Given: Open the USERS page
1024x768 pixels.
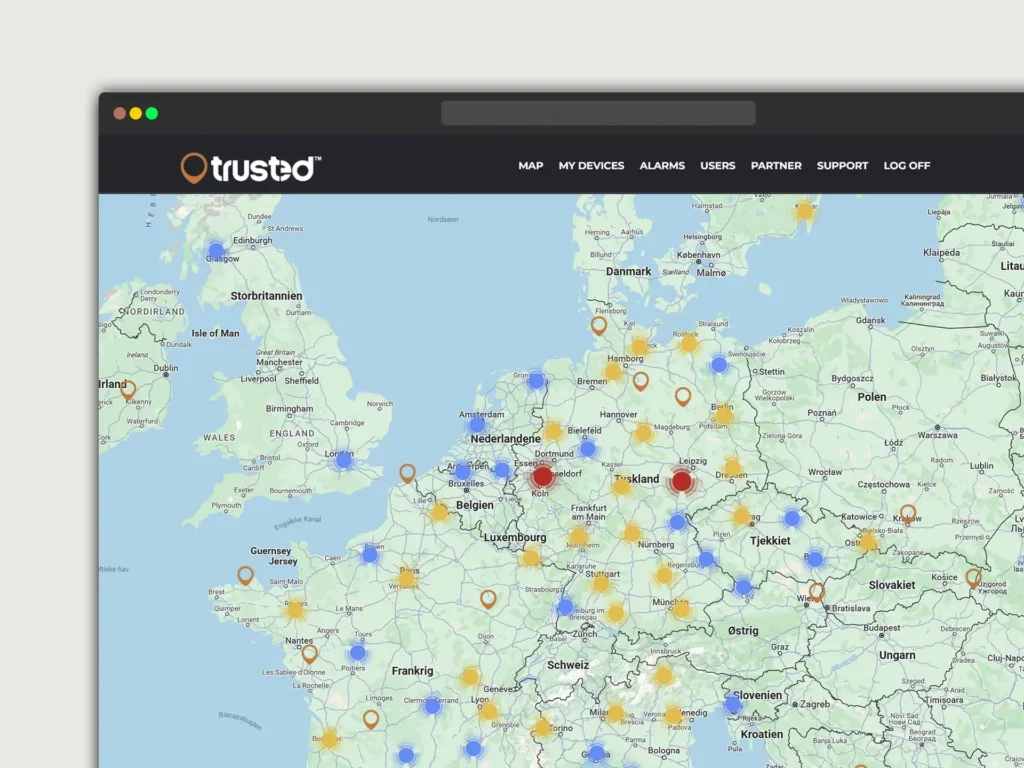Looking at the screenshot, I should 717,166.
